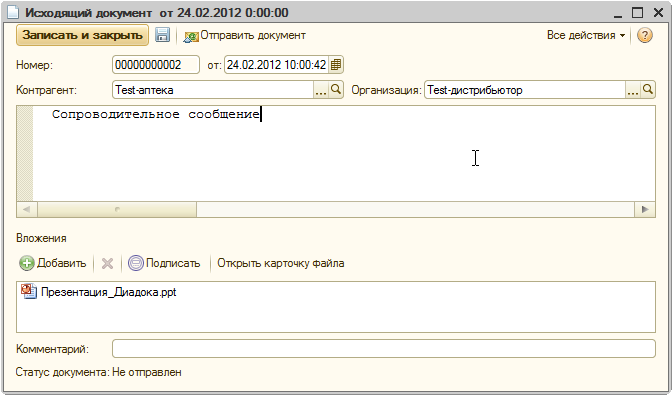This screenshot has width=672, height=395.
Task: Click 'Записать и закрыть' button
Action: tap(82, 35)
